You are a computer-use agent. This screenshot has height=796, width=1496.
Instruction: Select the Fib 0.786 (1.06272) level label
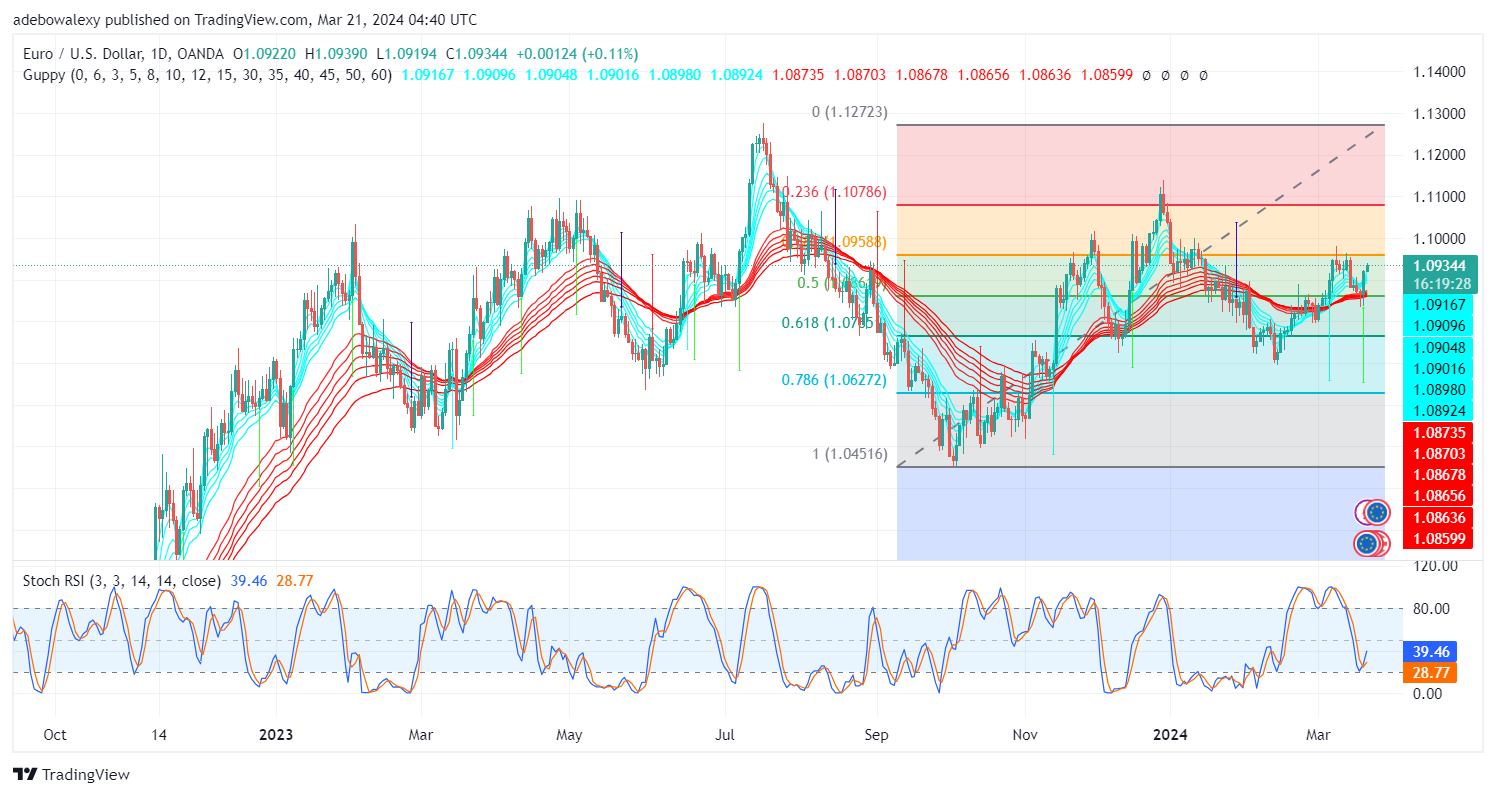click(x=834, y=380)
